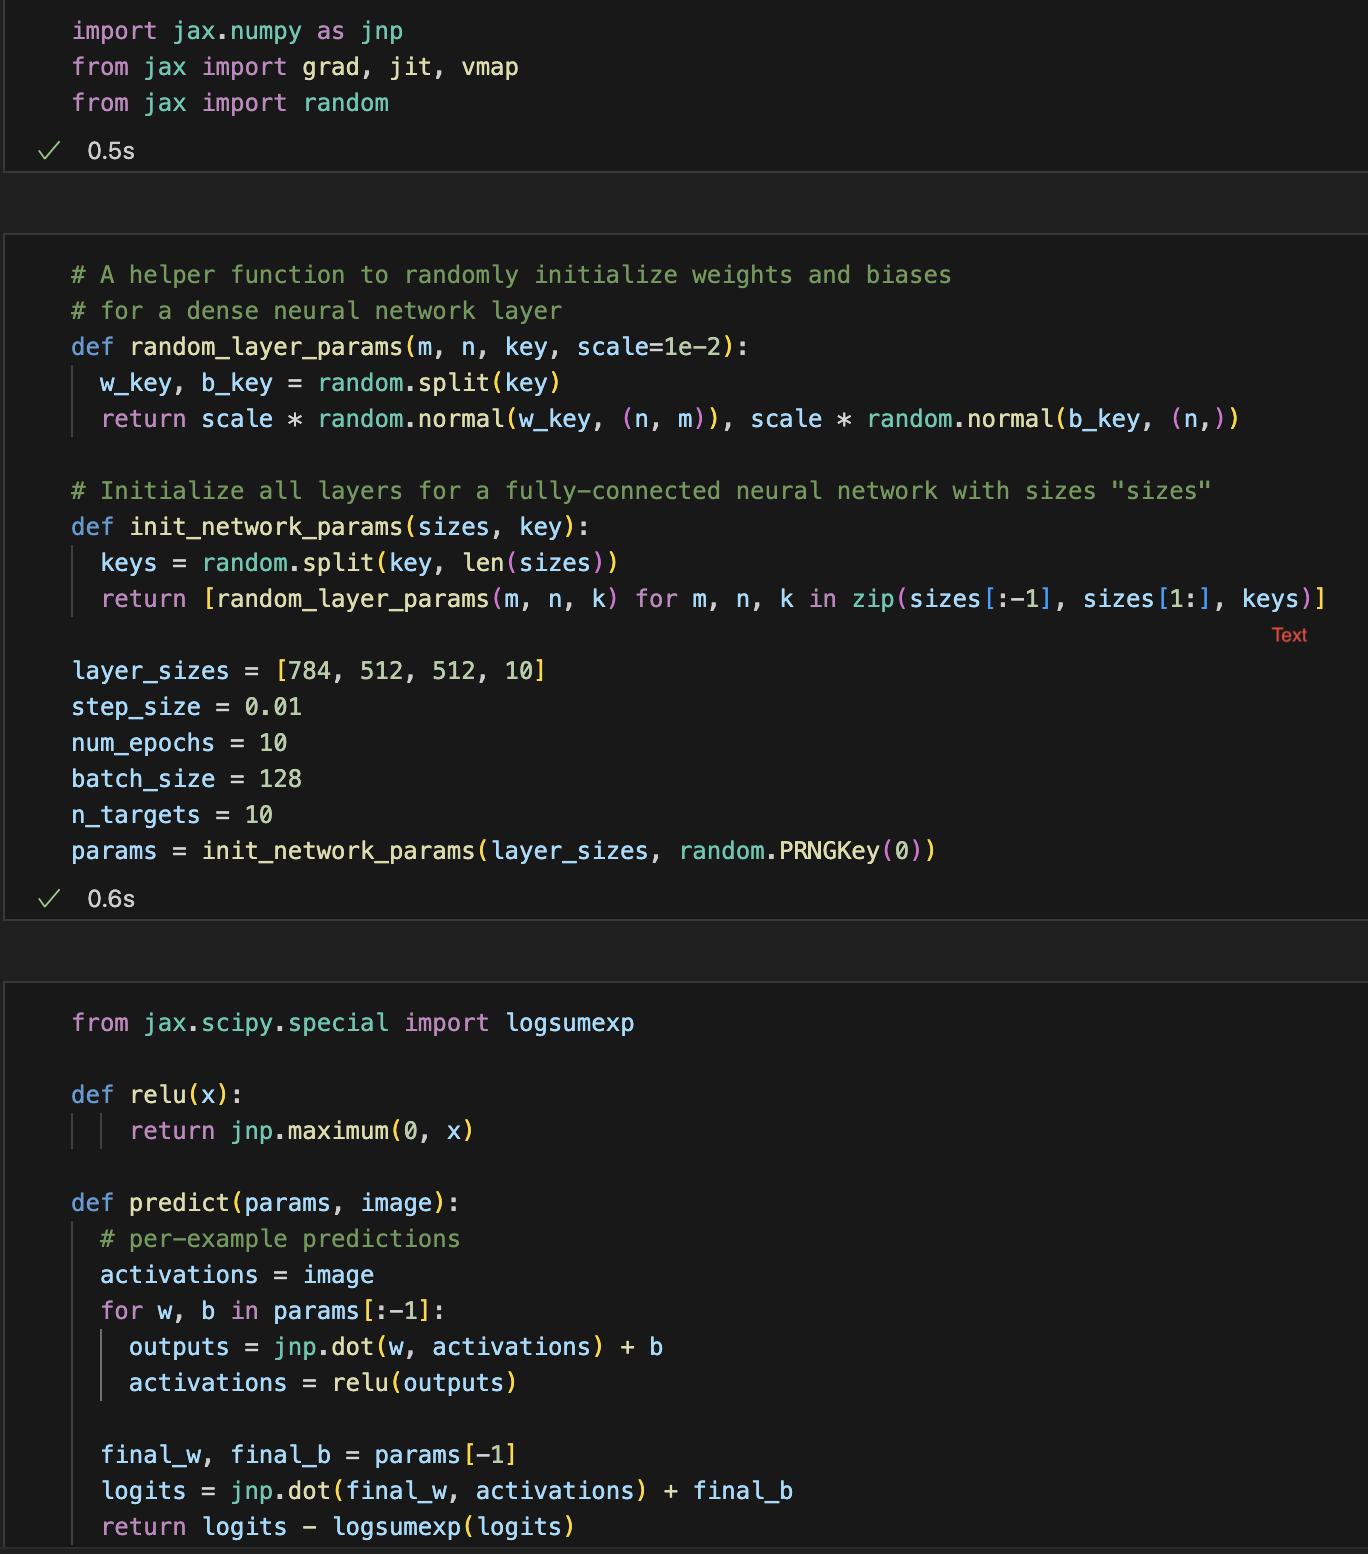Click the "def random_layer_params" definition line
The width and height of the screenshot is (1368, 1554).
pos(409,347)
